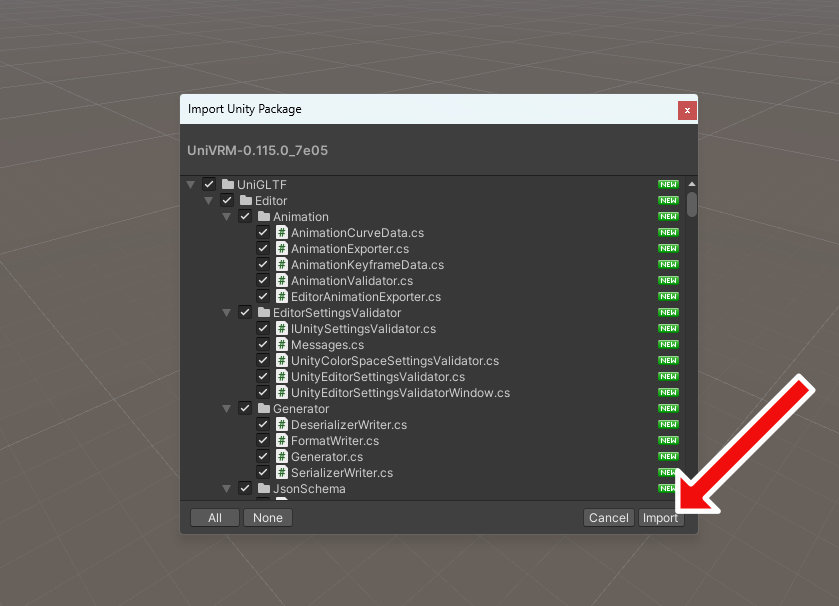Click script icon of AnimationValidator.cs
Image resolution: width=839 pixels, height=606 pixels.
(x=282, y=280)
